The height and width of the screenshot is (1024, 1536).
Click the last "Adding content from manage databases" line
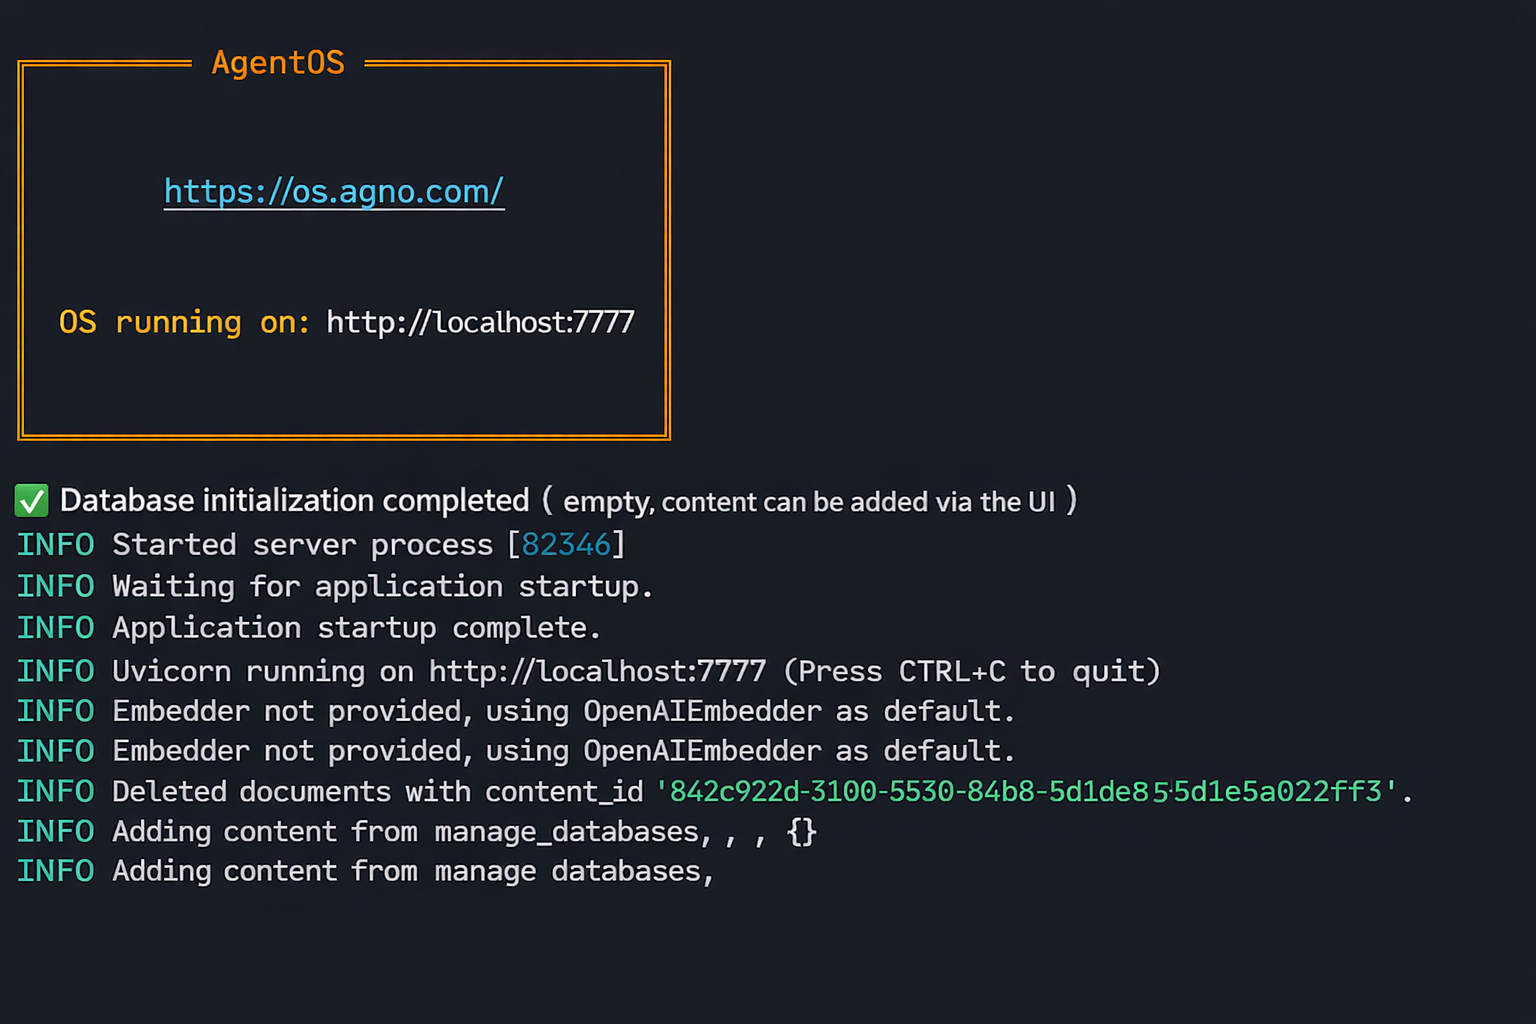pos(412,872)
